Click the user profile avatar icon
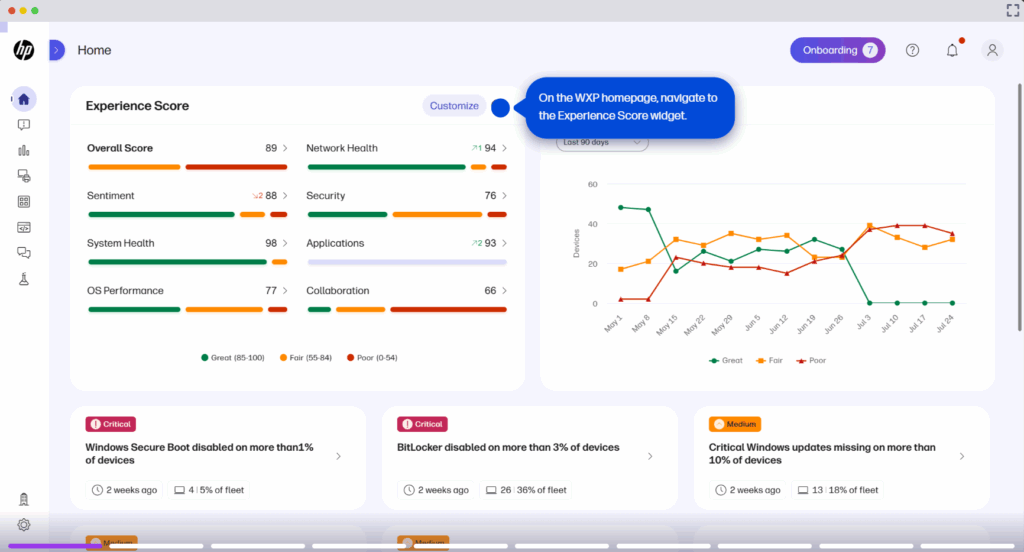The width and height of the screenshot is (1024, 552). (992, 50)
